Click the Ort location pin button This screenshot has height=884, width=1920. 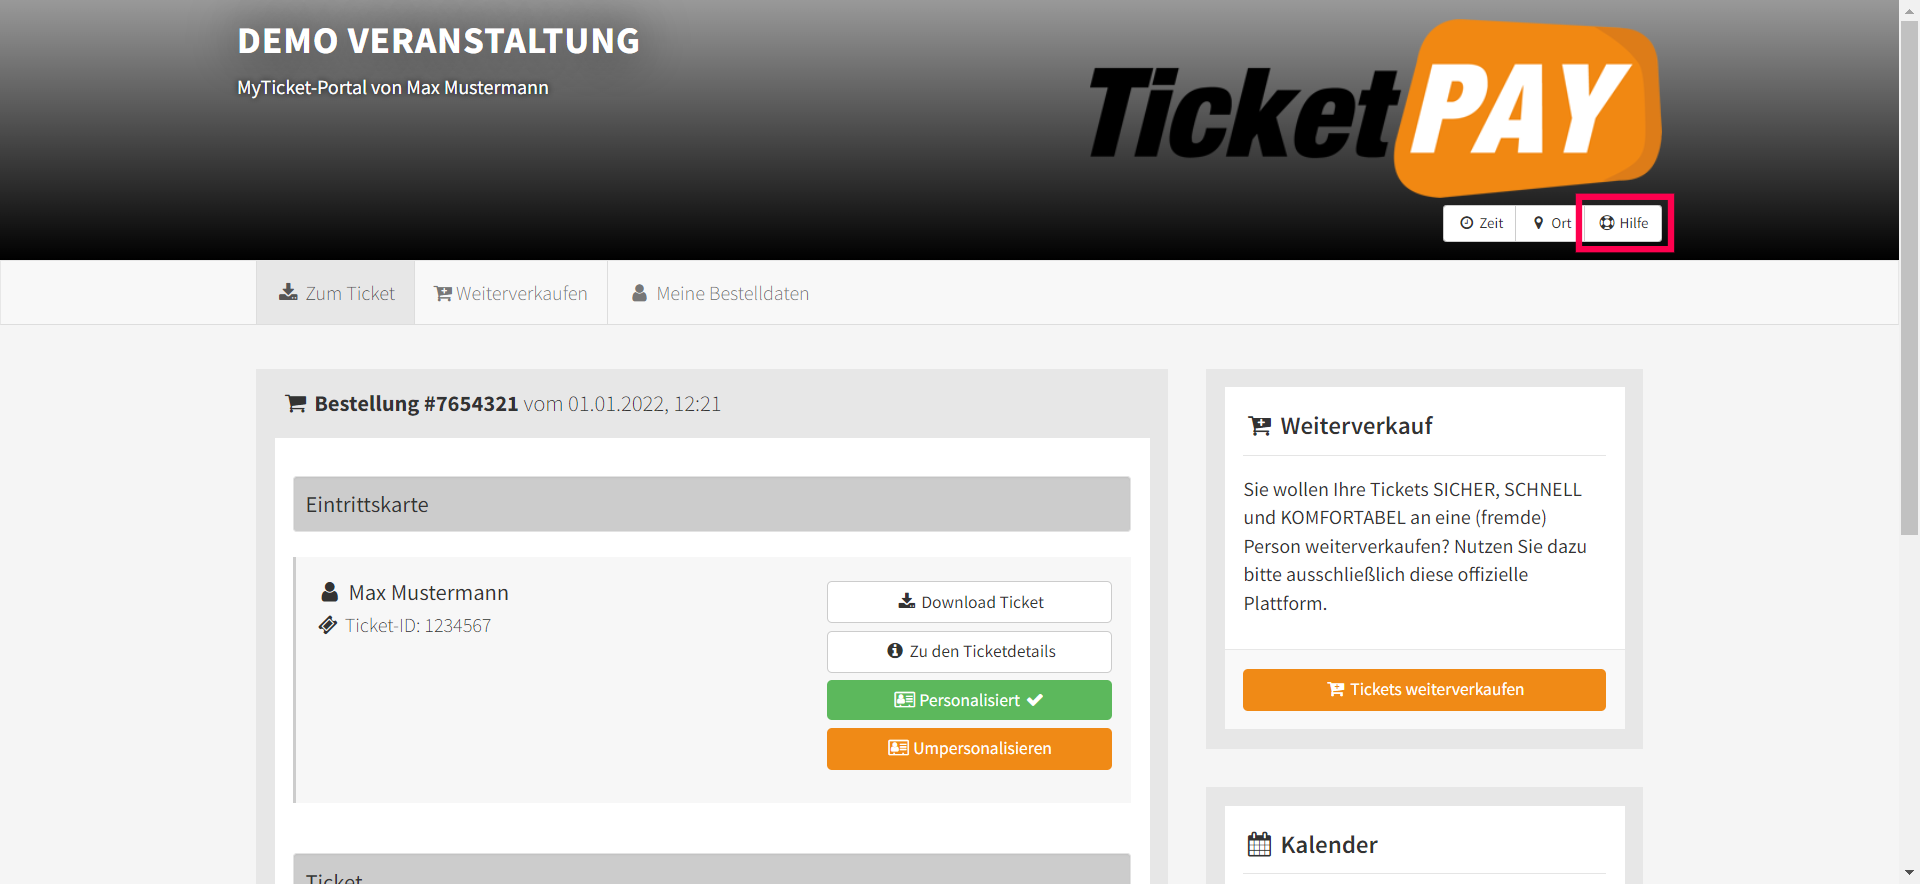point(1551,223)
